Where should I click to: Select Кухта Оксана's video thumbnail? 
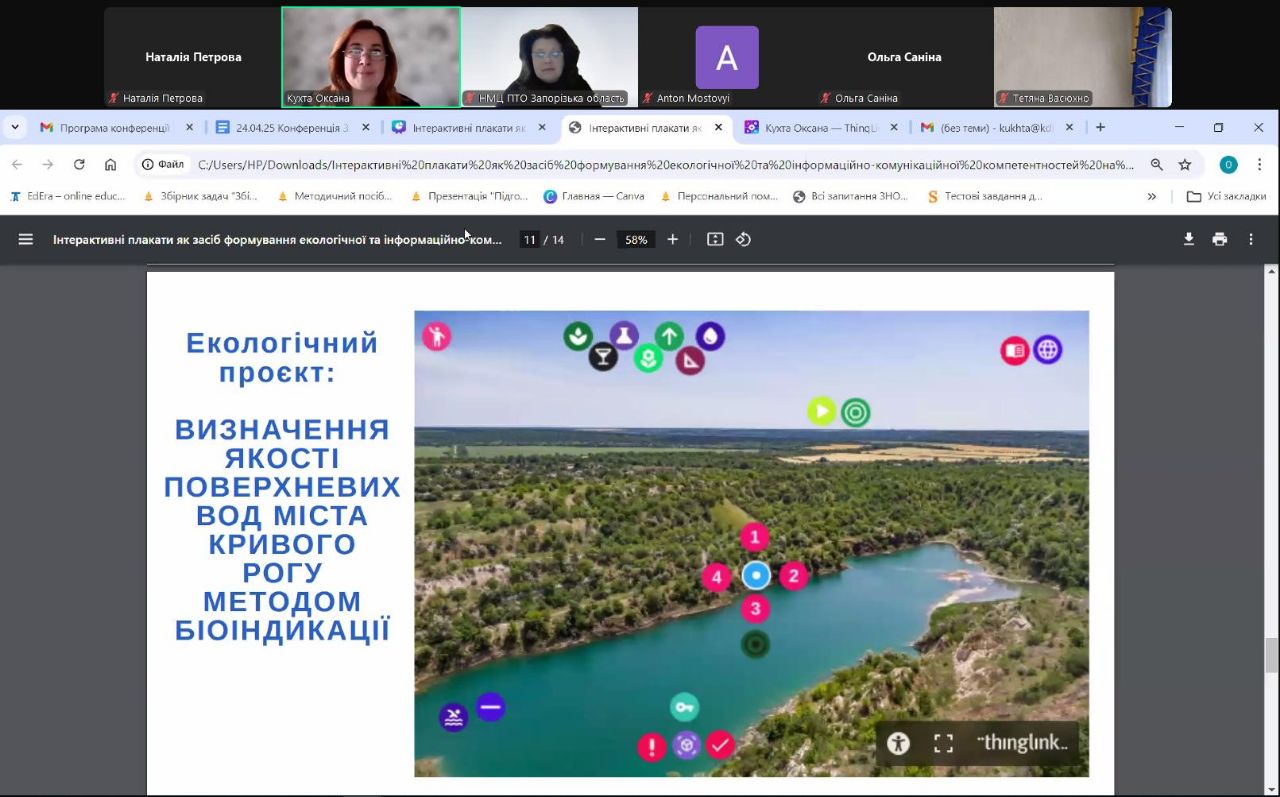click(371, 57)
